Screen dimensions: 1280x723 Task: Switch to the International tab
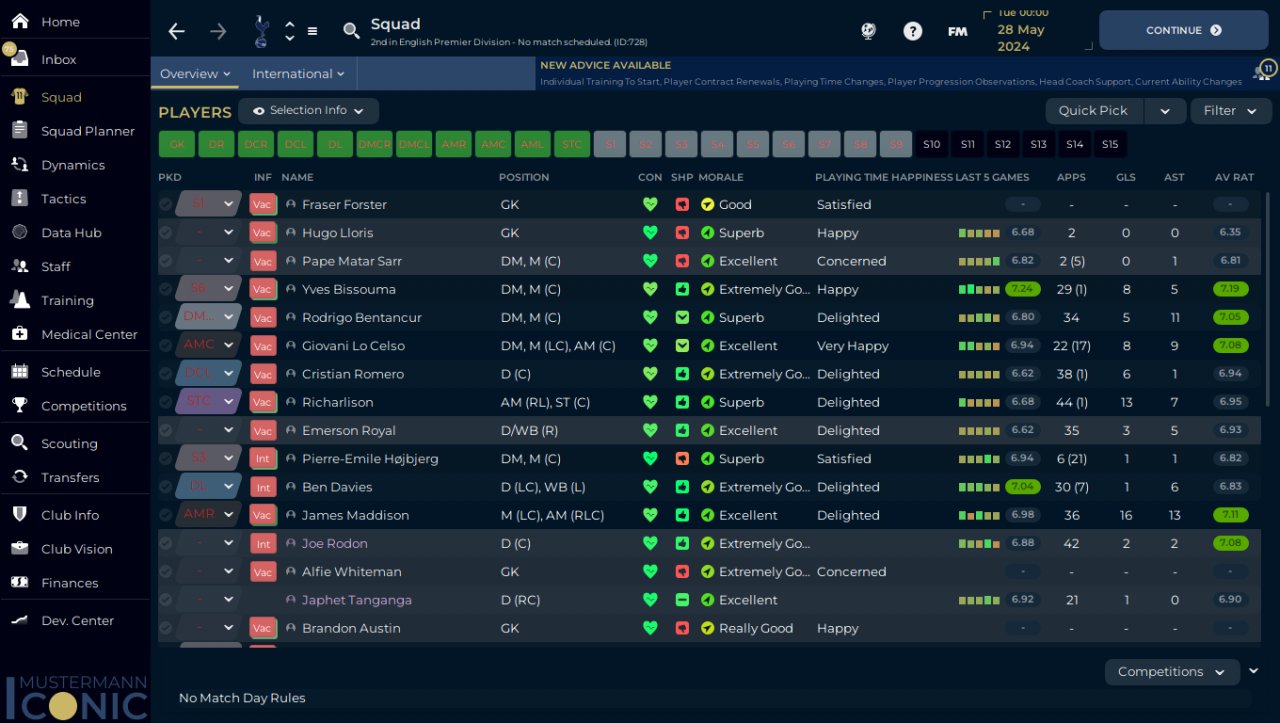[x=298, y=74]
